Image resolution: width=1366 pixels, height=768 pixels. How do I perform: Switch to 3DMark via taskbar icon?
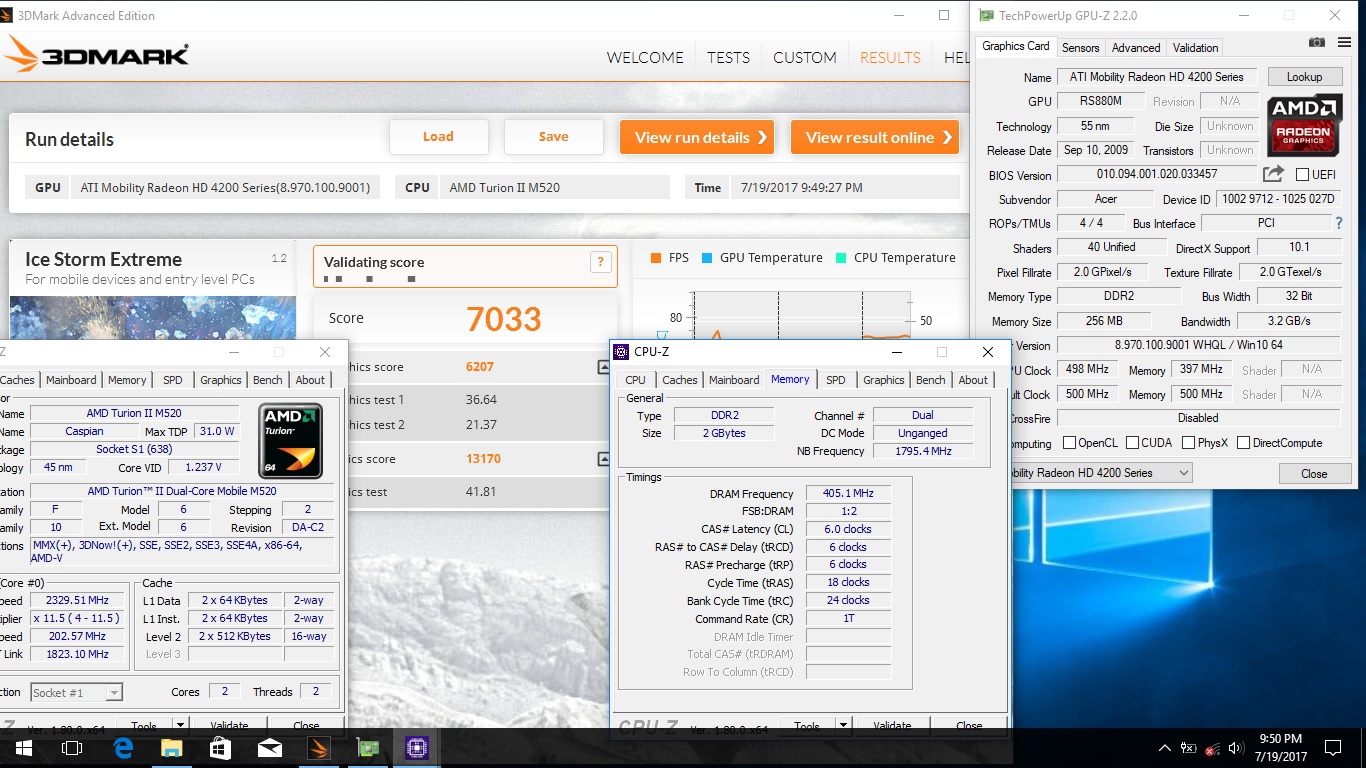click(x=319, y=748)
